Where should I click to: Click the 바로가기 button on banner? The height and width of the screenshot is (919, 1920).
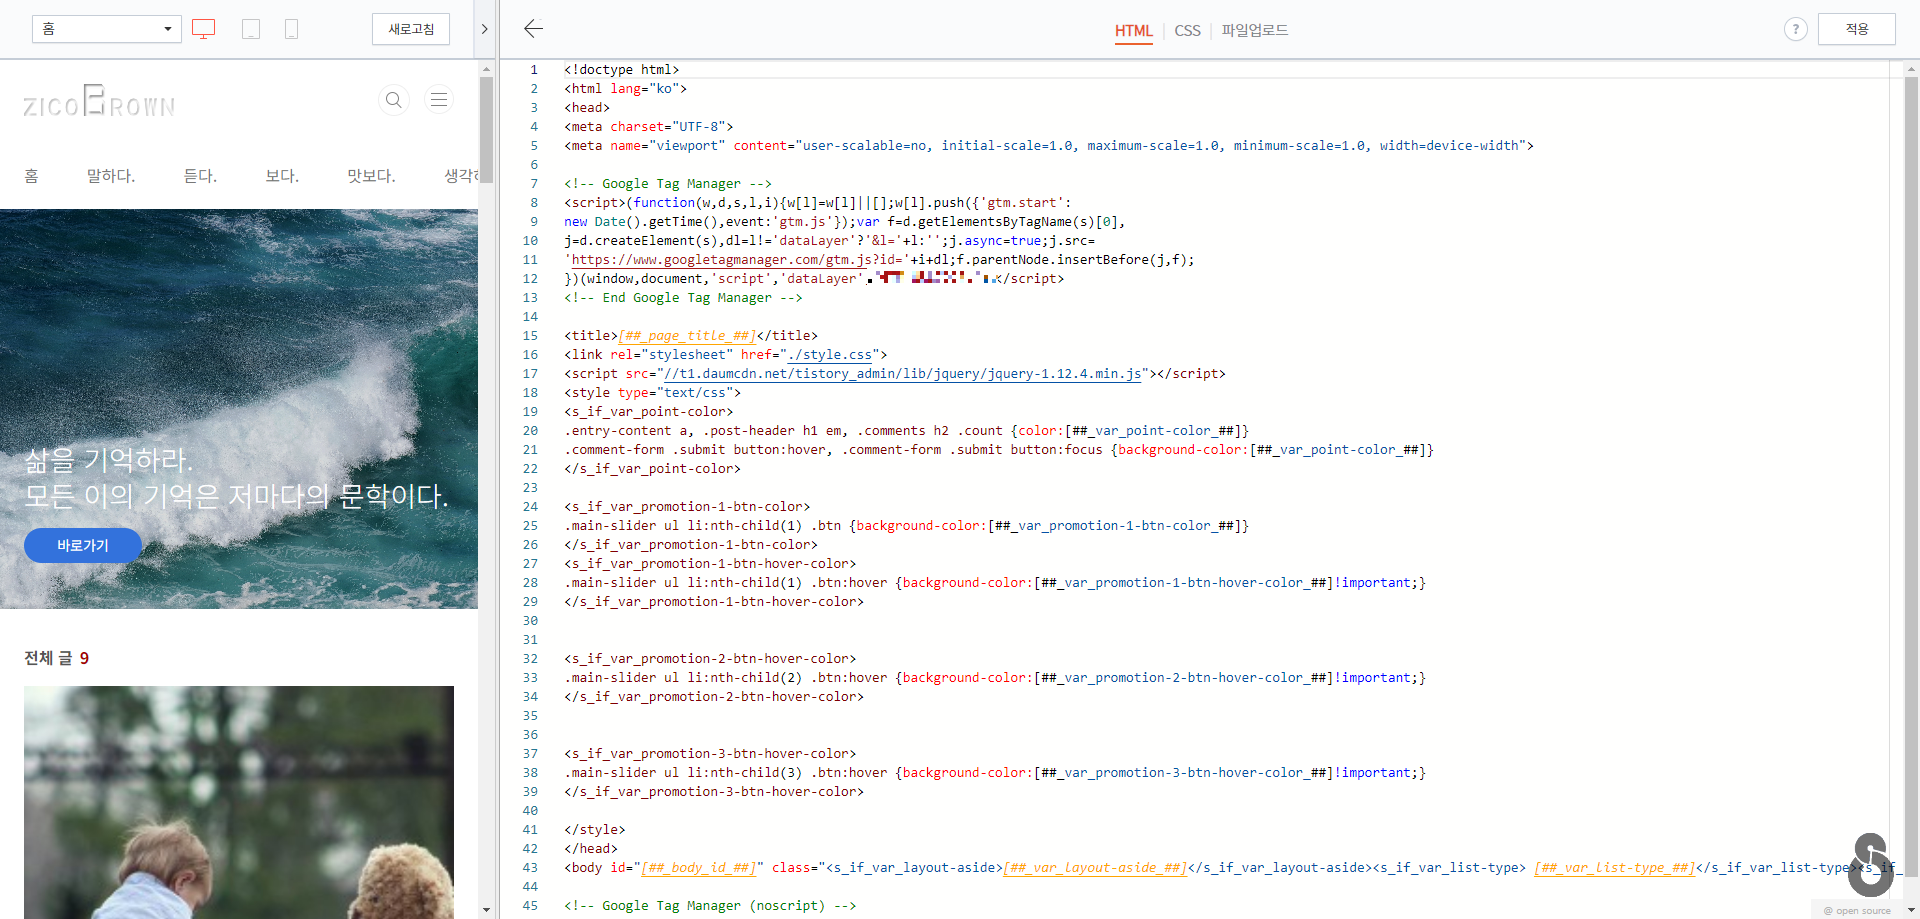pyautogui.click(x=83, y=545)
